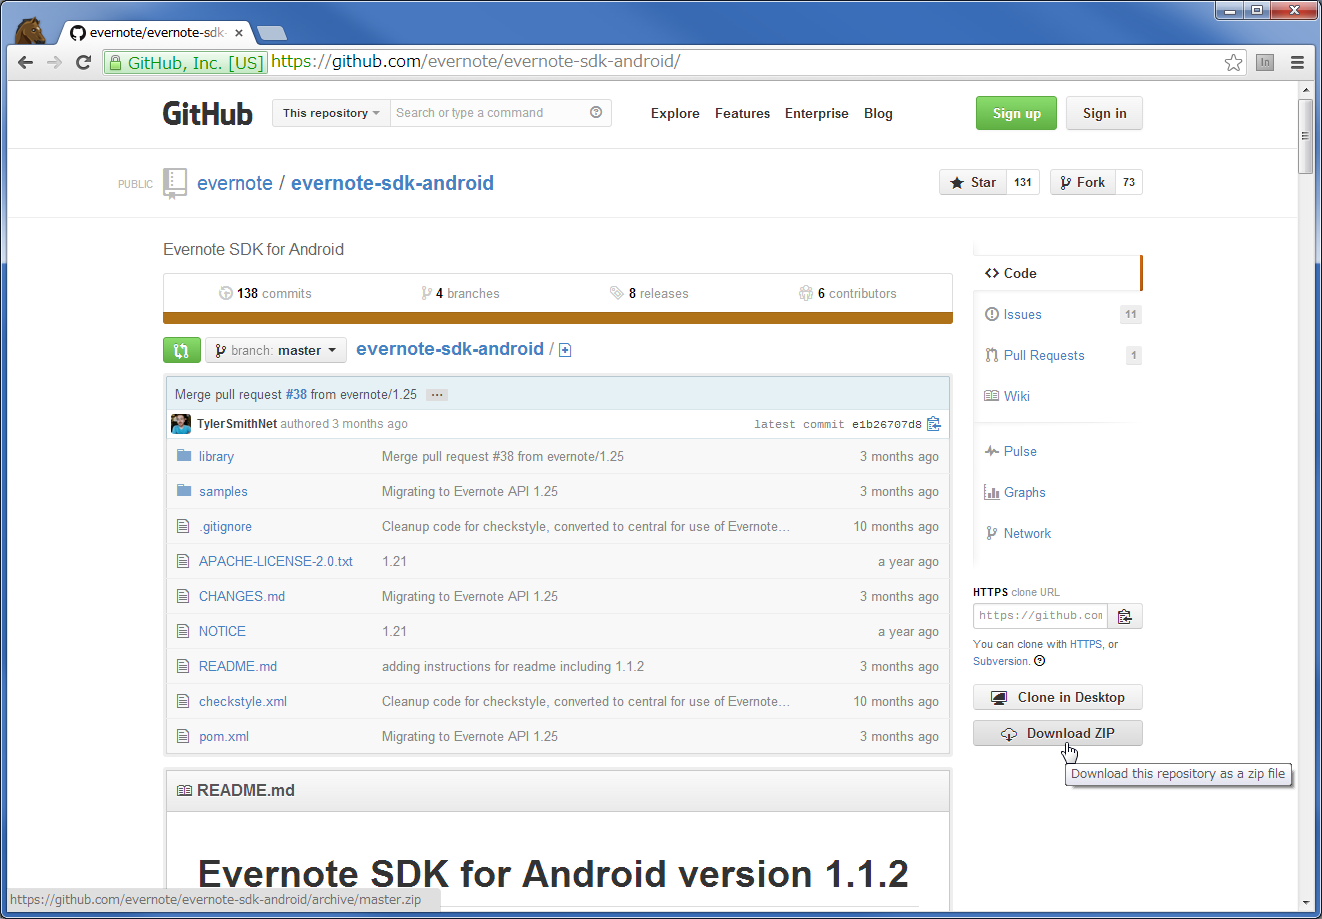This screenshot has width=1322, height=919.
Task: Click the plus icon to create a new file
Action: coord(565,350)
